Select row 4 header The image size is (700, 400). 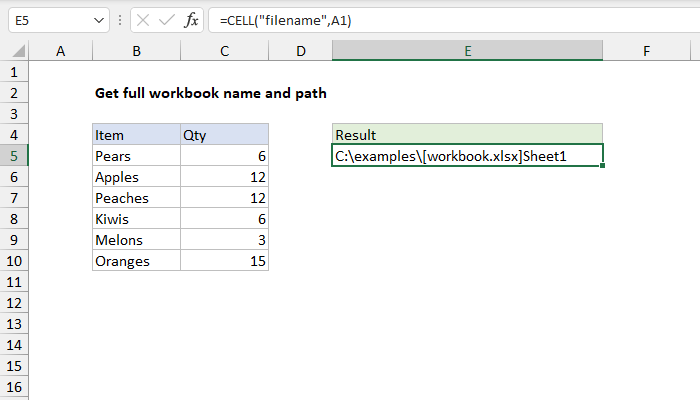pos(14,135)
